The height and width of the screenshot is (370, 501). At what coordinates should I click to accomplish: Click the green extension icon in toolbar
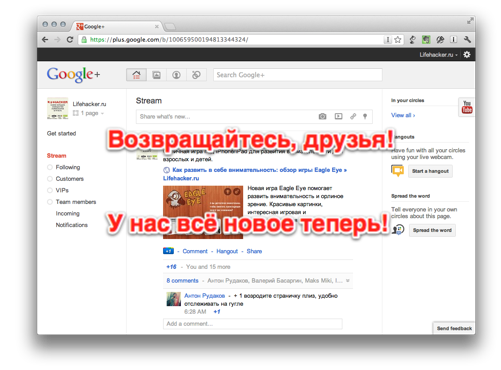point(426,40)
